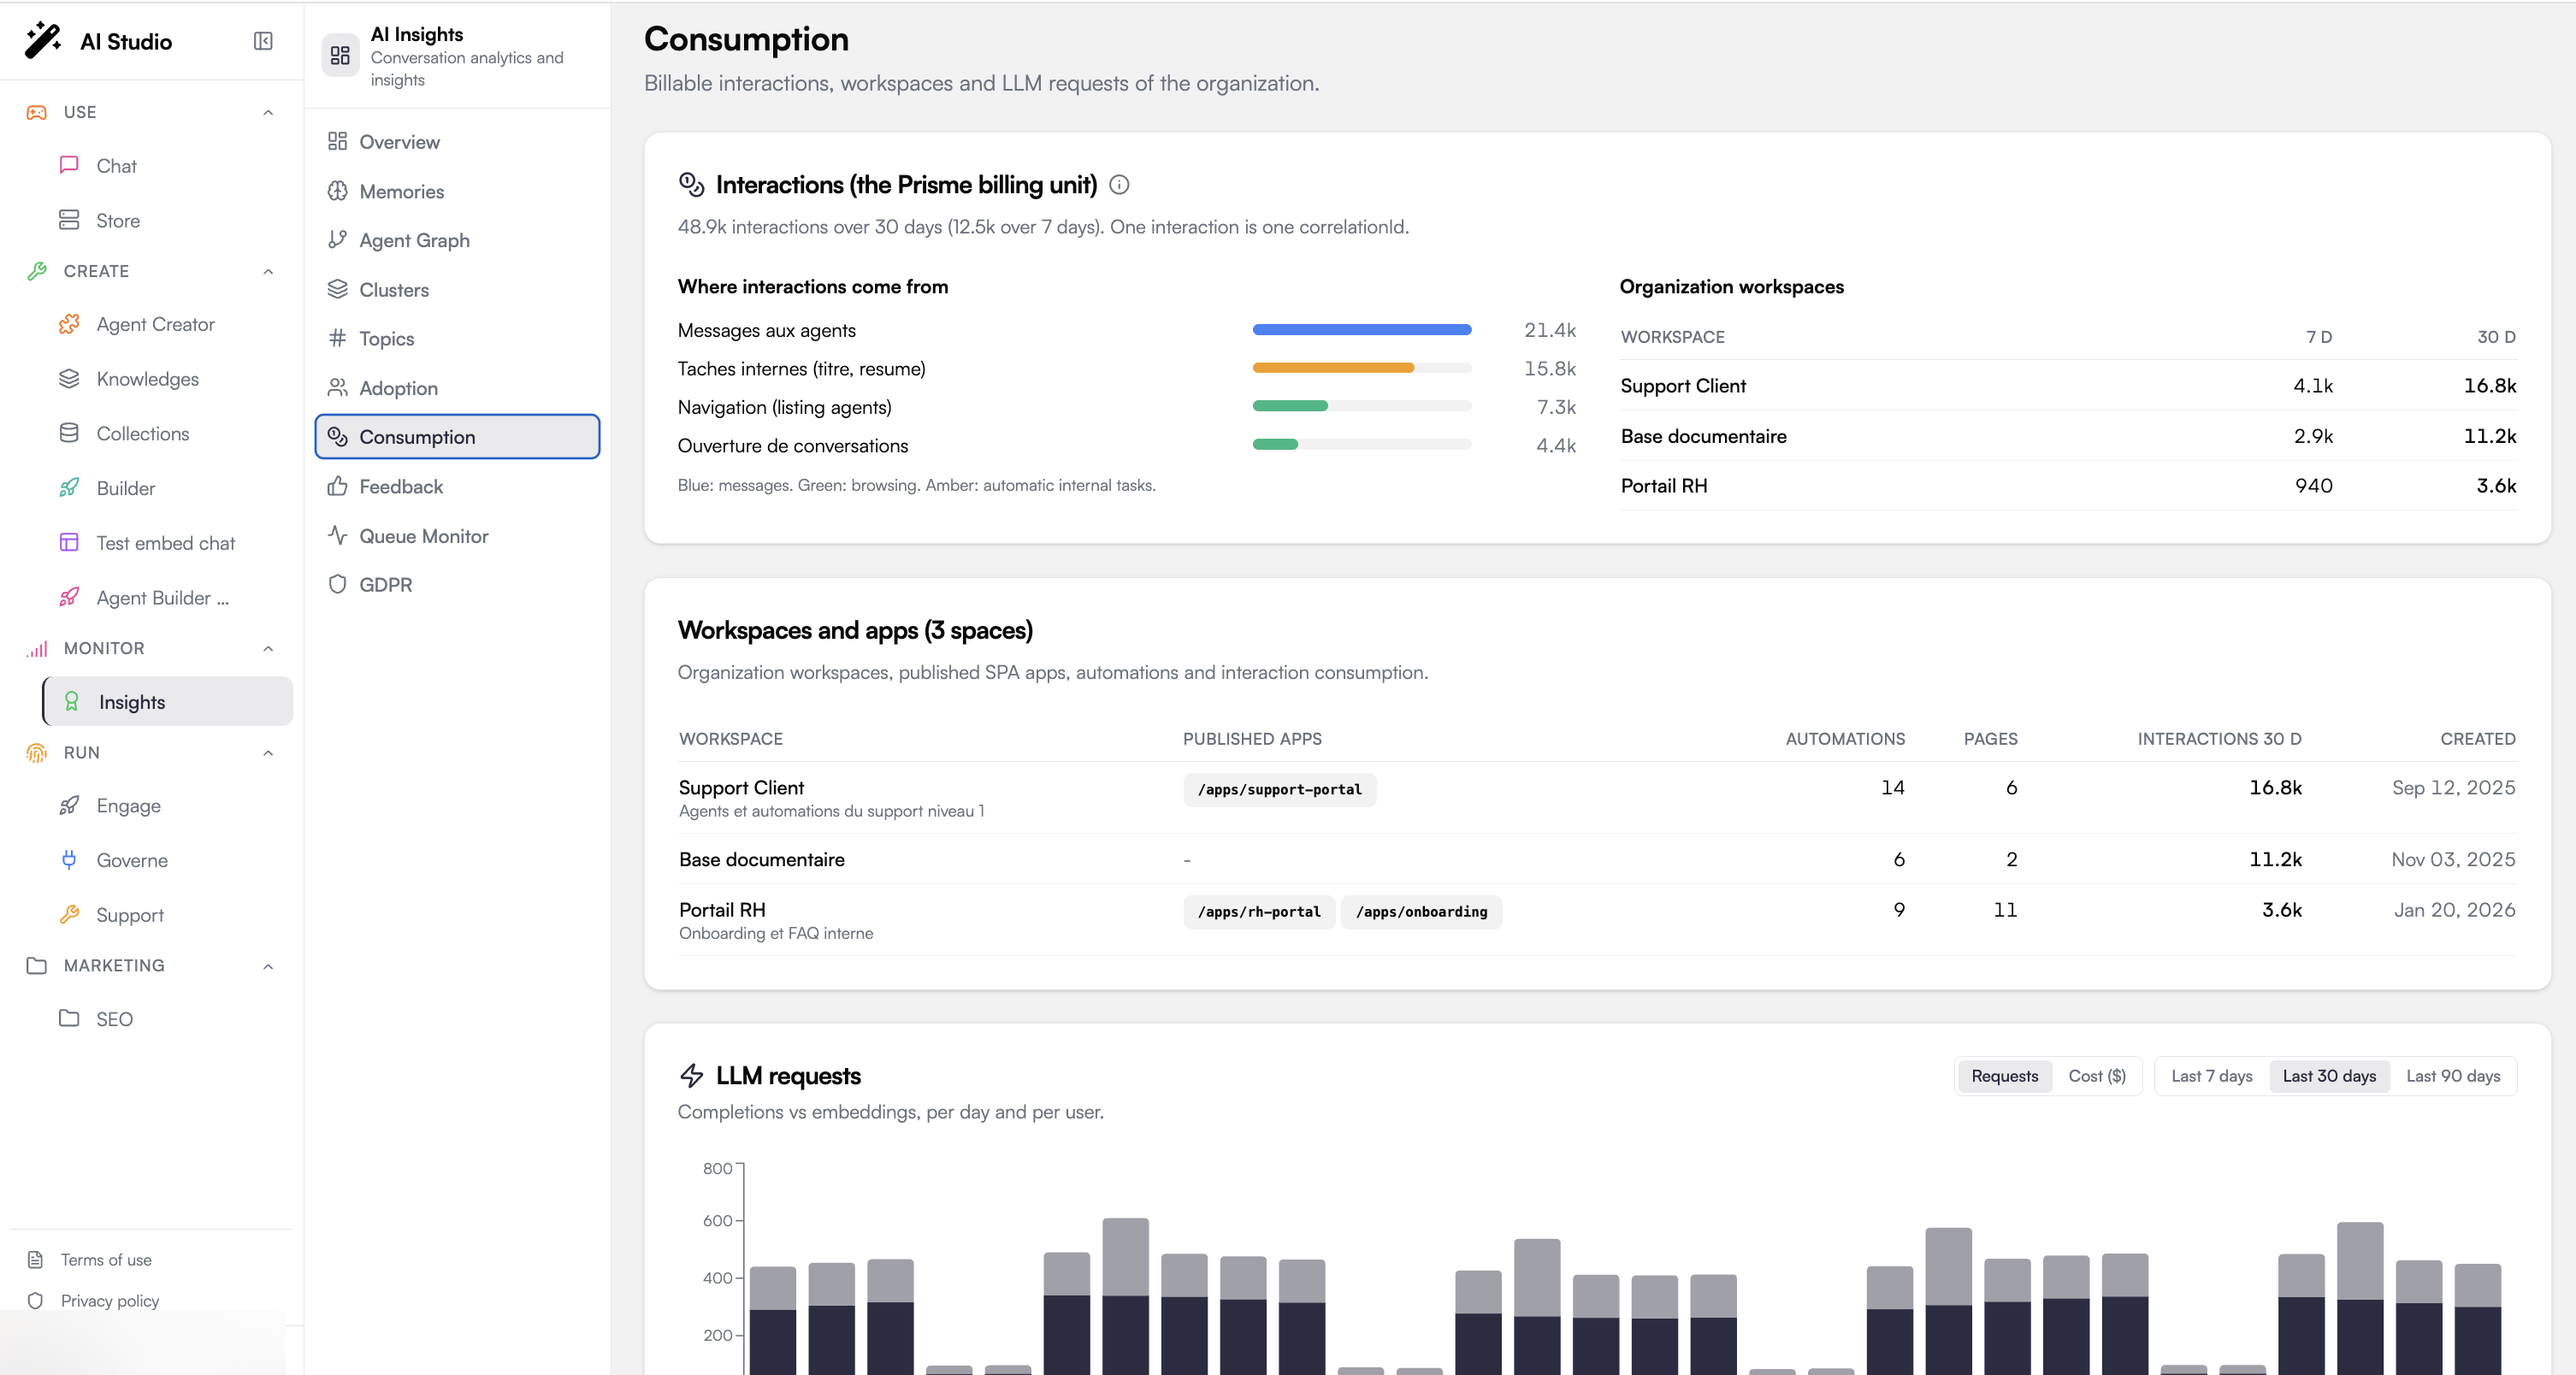Collapse the CREATE section chevron
This screenshot has height=1375, width=2576.
coord(268,271)
